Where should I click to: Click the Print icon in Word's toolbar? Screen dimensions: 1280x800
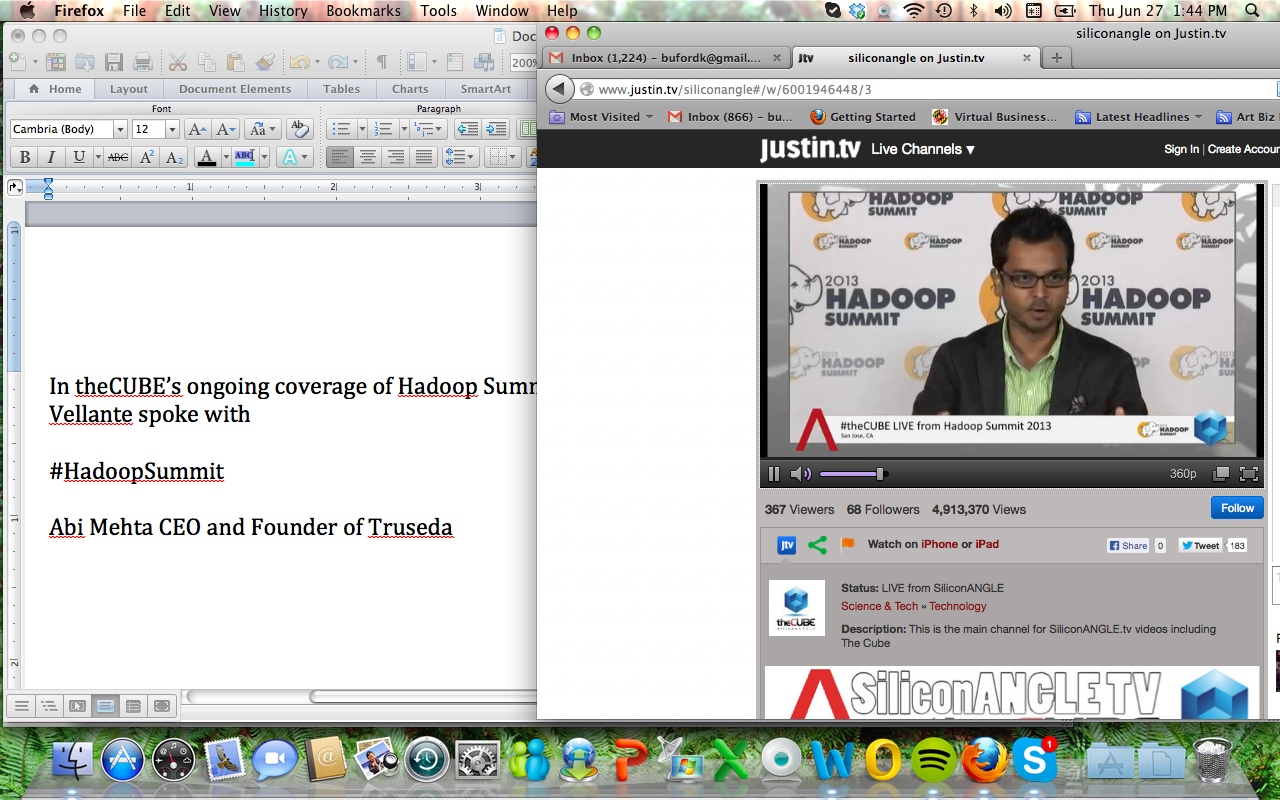pyautogui.click(x=143, y=62)
